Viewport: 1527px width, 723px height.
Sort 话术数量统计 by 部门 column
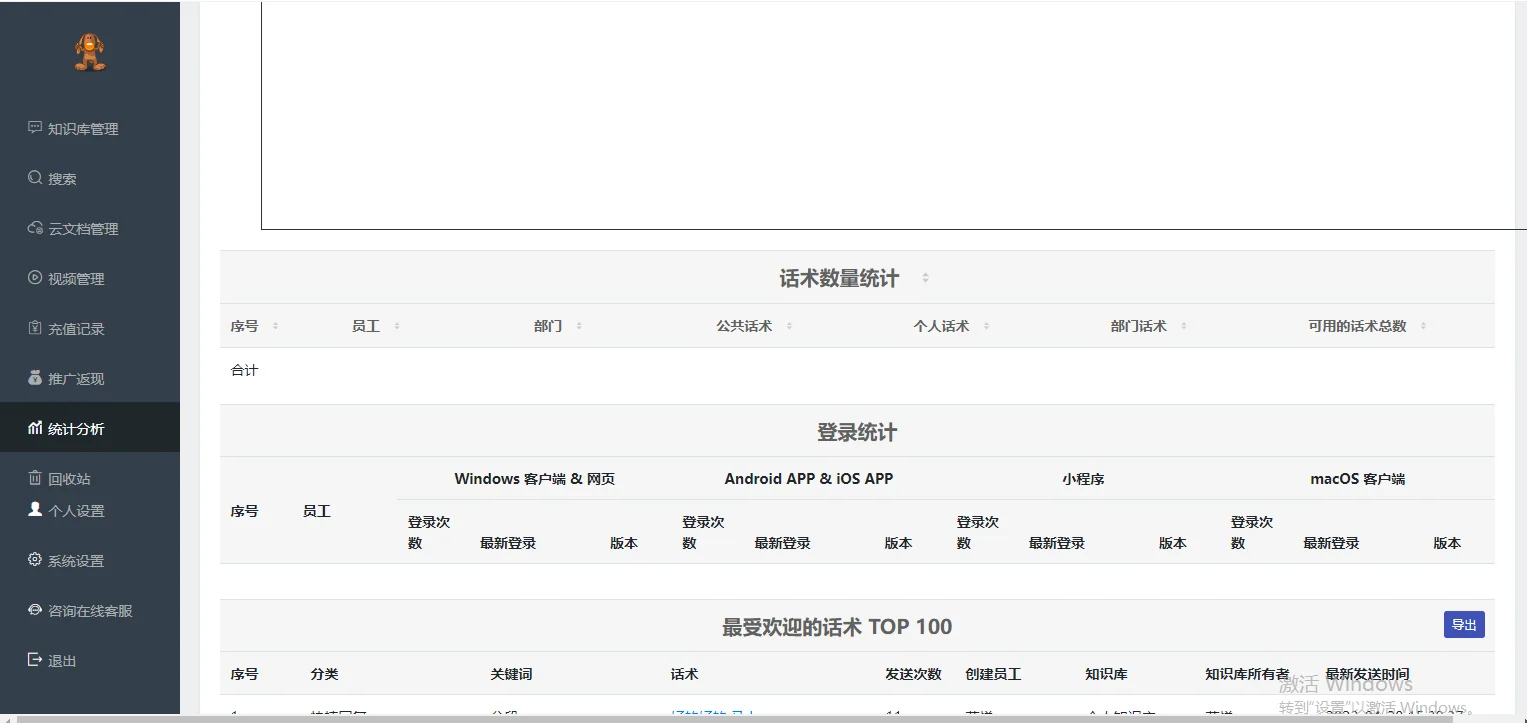579,326
